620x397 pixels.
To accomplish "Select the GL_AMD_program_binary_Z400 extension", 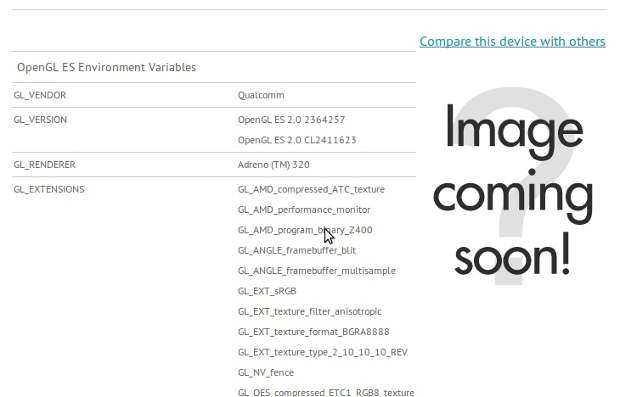I will [305, 230].
